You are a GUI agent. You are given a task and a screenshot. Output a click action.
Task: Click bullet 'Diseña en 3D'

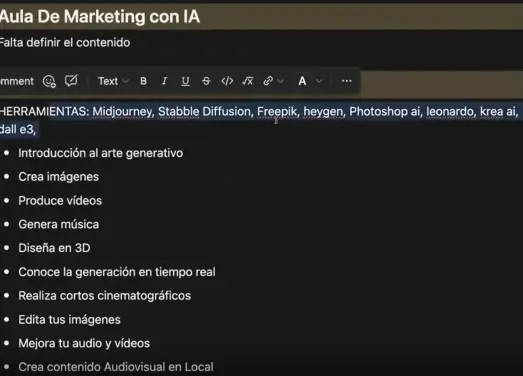tap(54, 248)
